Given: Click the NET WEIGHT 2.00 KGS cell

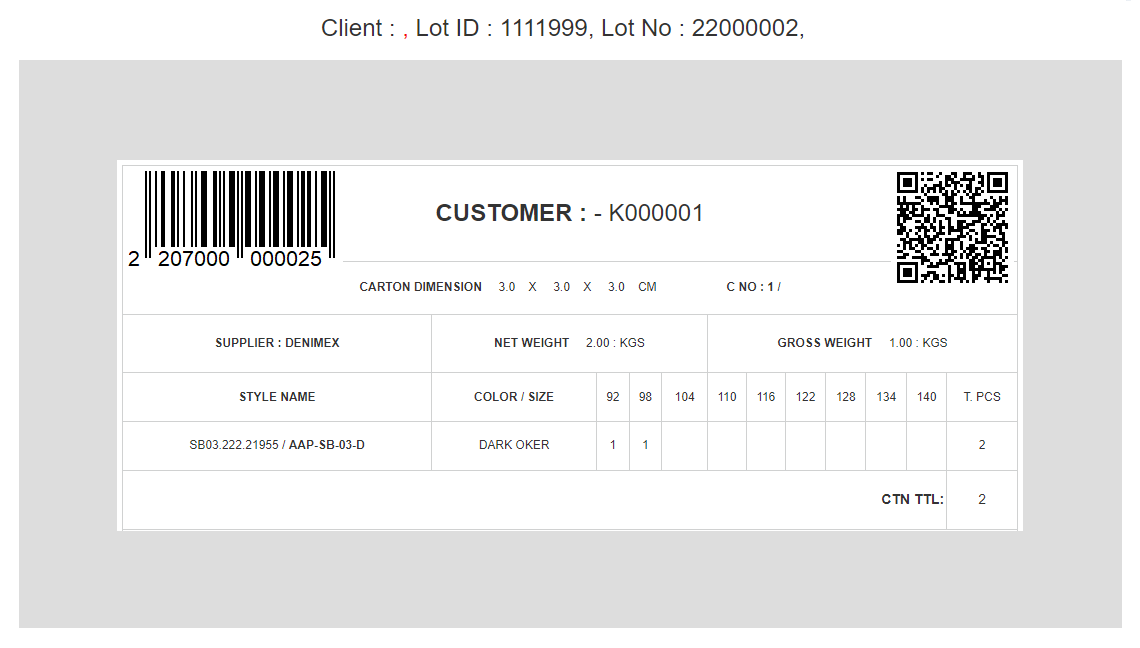Looking at the screenshot, I should [x=569, y=343].
